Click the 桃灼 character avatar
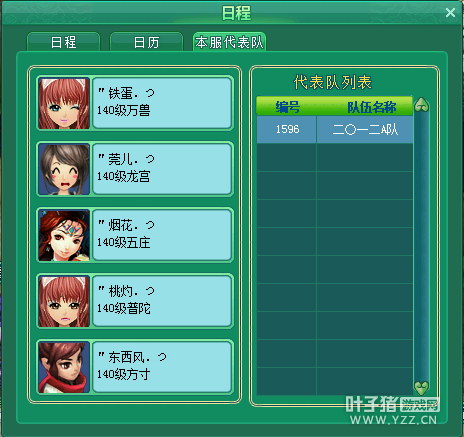The height and width of the screenshot is (437, 464). pos(64,301)
